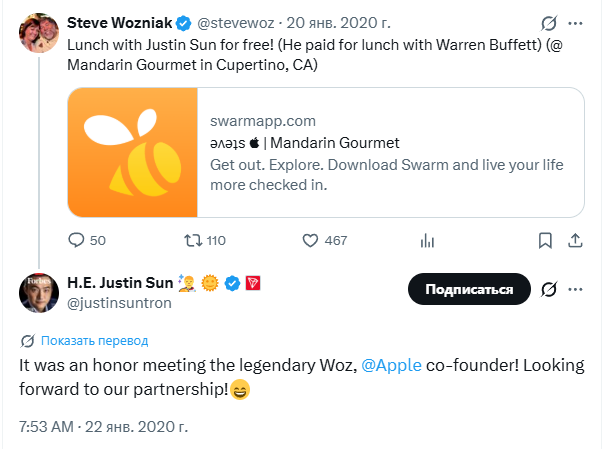604x449 pixels.
Task: Click the Swarm bee thumbnail image
Action: 133,152
